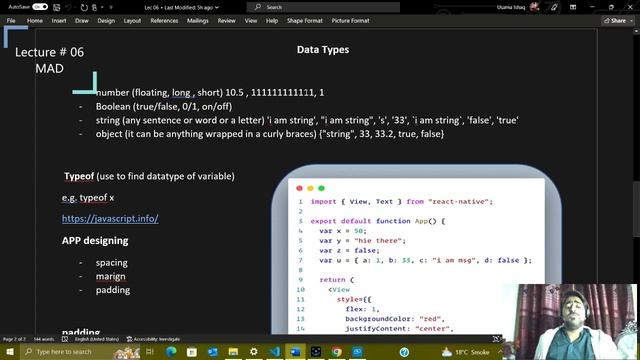
Task: Click the Word taskbar icon
Action: pos(295,351)
